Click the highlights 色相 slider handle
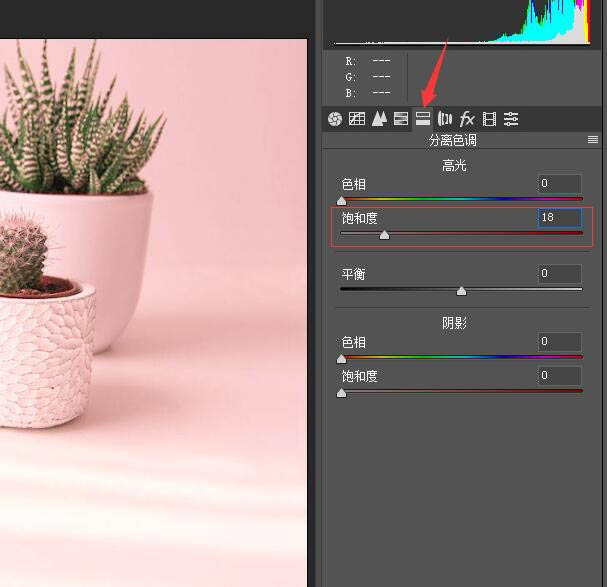607x587 pixels. pyautogui.click(x=341, y=201)
